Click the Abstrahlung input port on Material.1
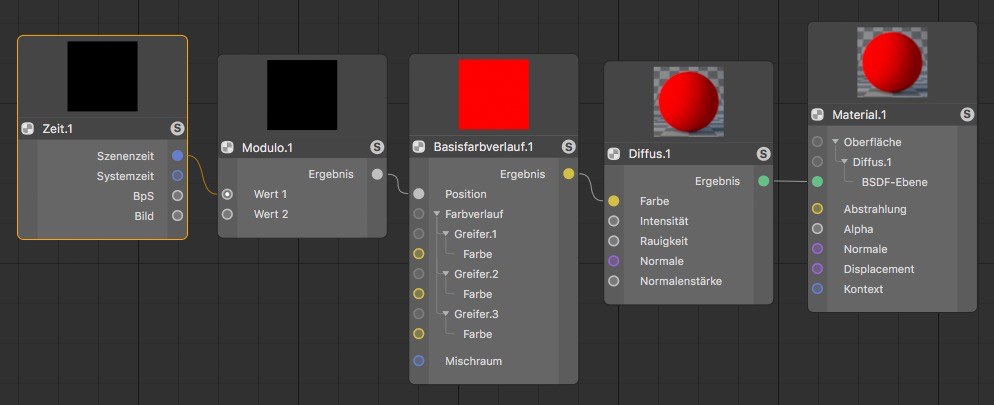Screen dimensions: 994x405 [x=817, y=209]
